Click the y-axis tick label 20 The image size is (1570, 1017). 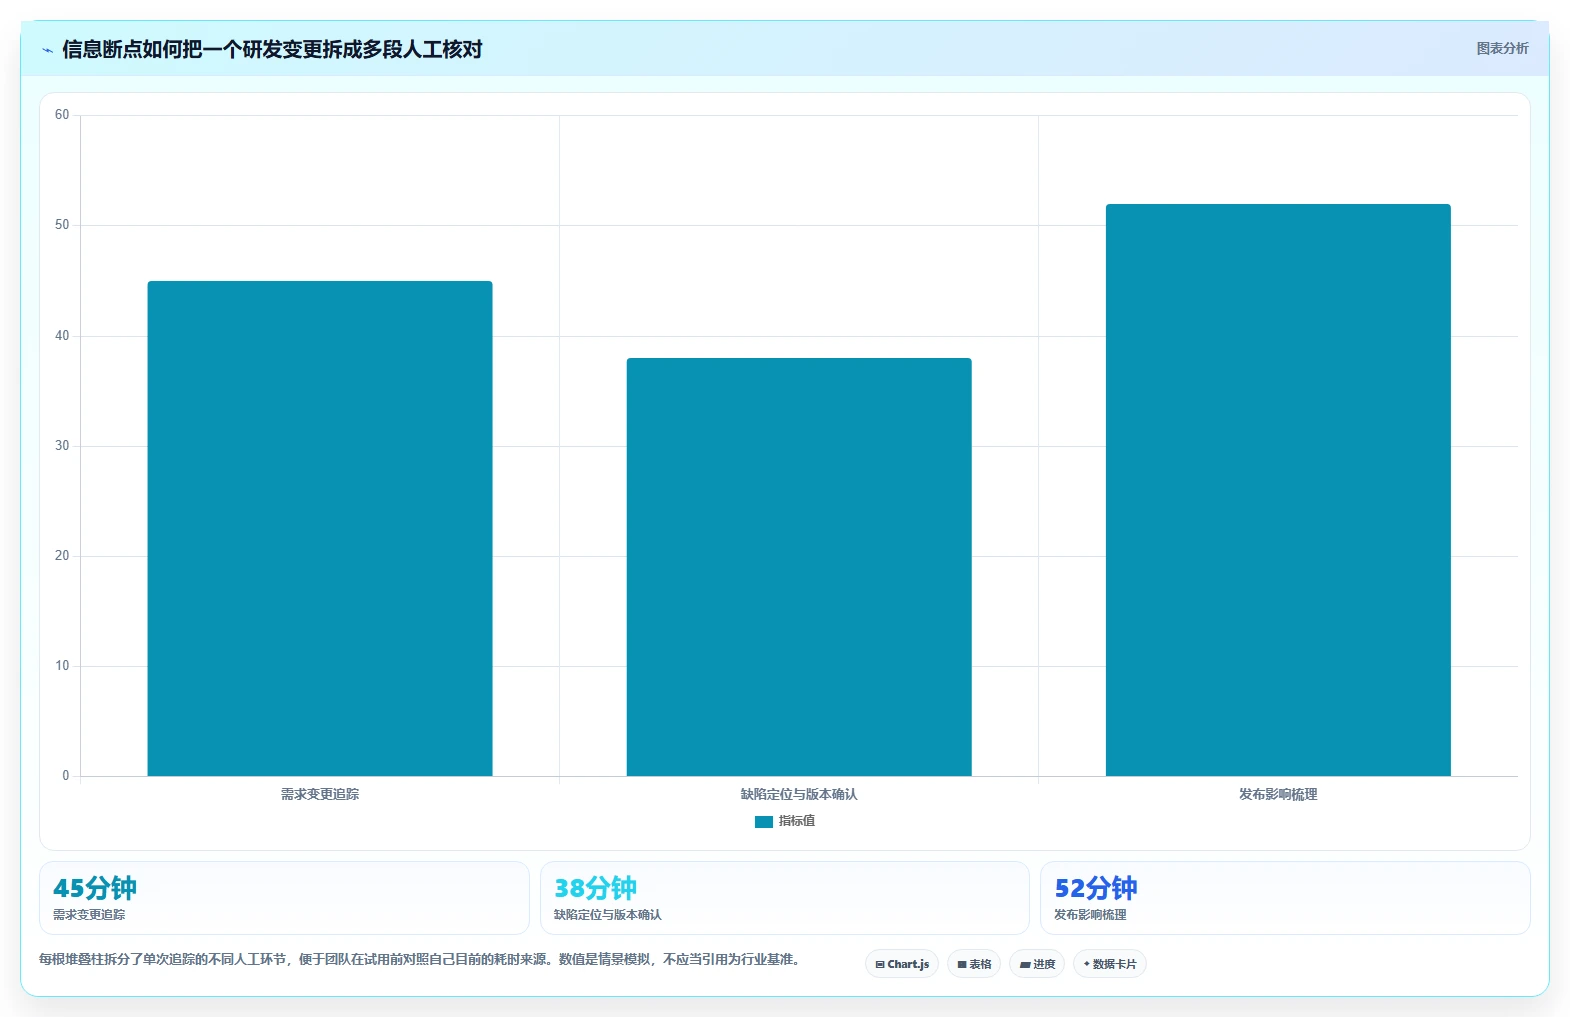(x=62, y=556)
